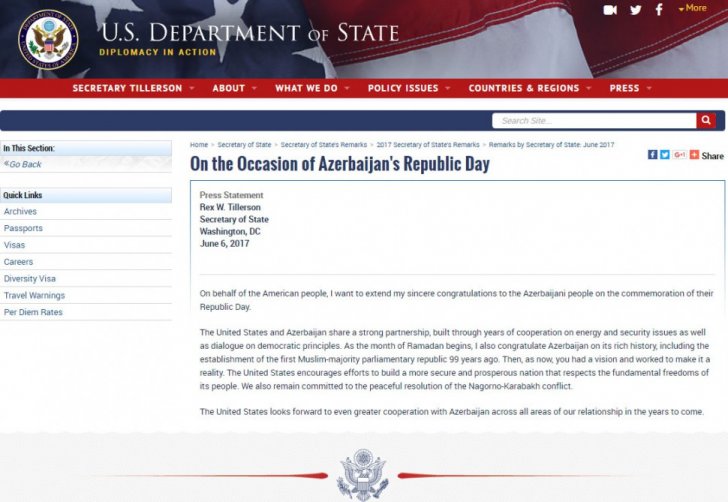This screenshot has width=728, height=502.
Task: Go to Remarks by Secretary of State: June 2017 breadcrumb
Action: tap(552, 145)
